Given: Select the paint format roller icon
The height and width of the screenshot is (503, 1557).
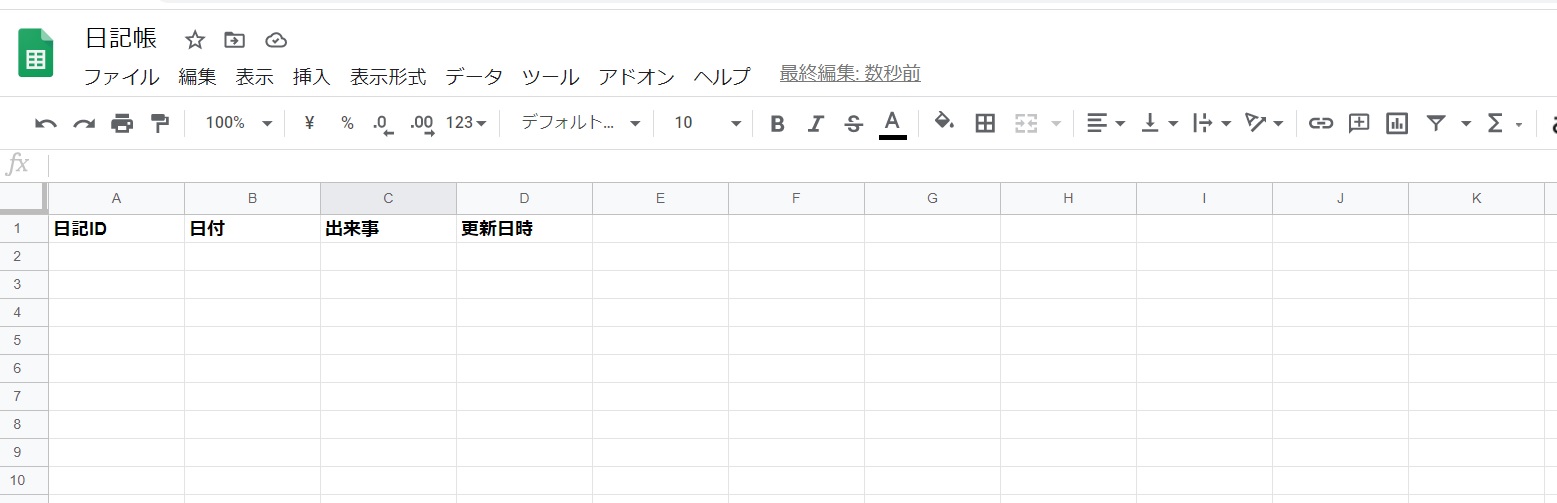Looking at the screenshot, I should click(160, 123).
